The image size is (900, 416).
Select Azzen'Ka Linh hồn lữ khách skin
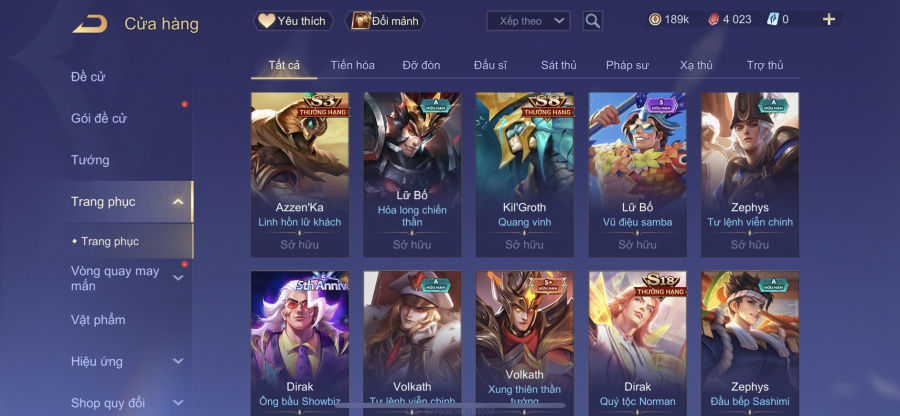pos(300,174)
